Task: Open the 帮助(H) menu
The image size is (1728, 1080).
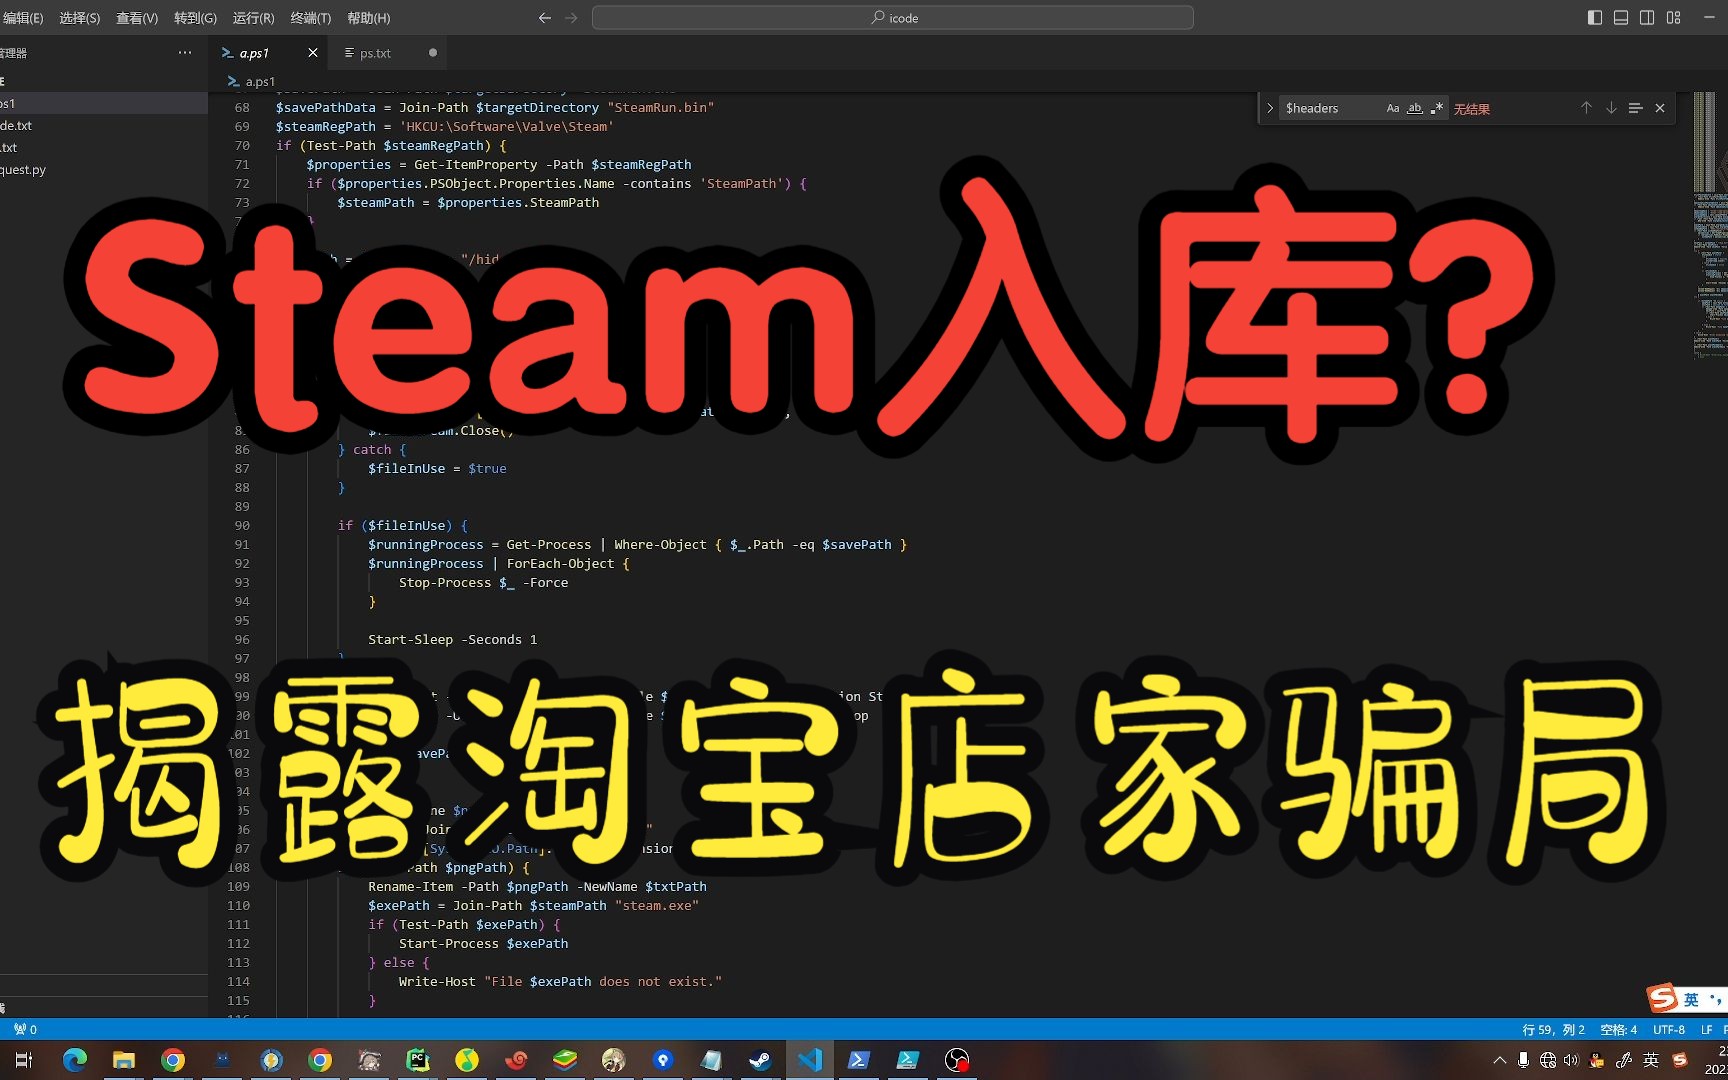Action: pos(368,18)
